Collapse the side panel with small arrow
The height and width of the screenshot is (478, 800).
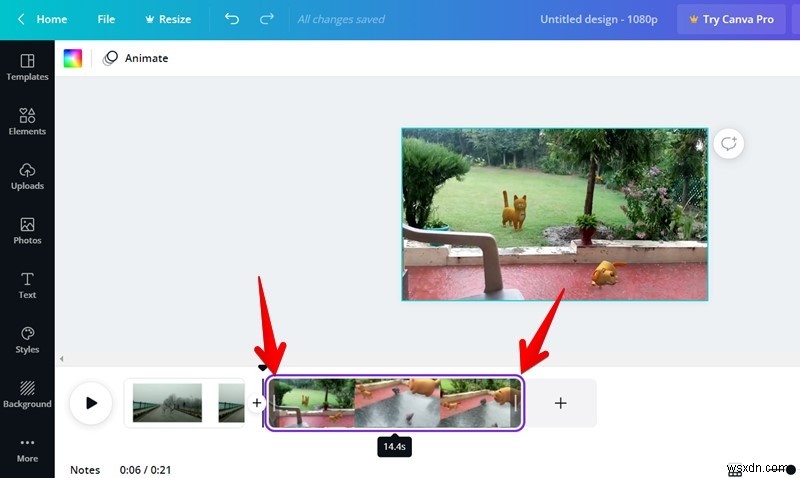61,359
